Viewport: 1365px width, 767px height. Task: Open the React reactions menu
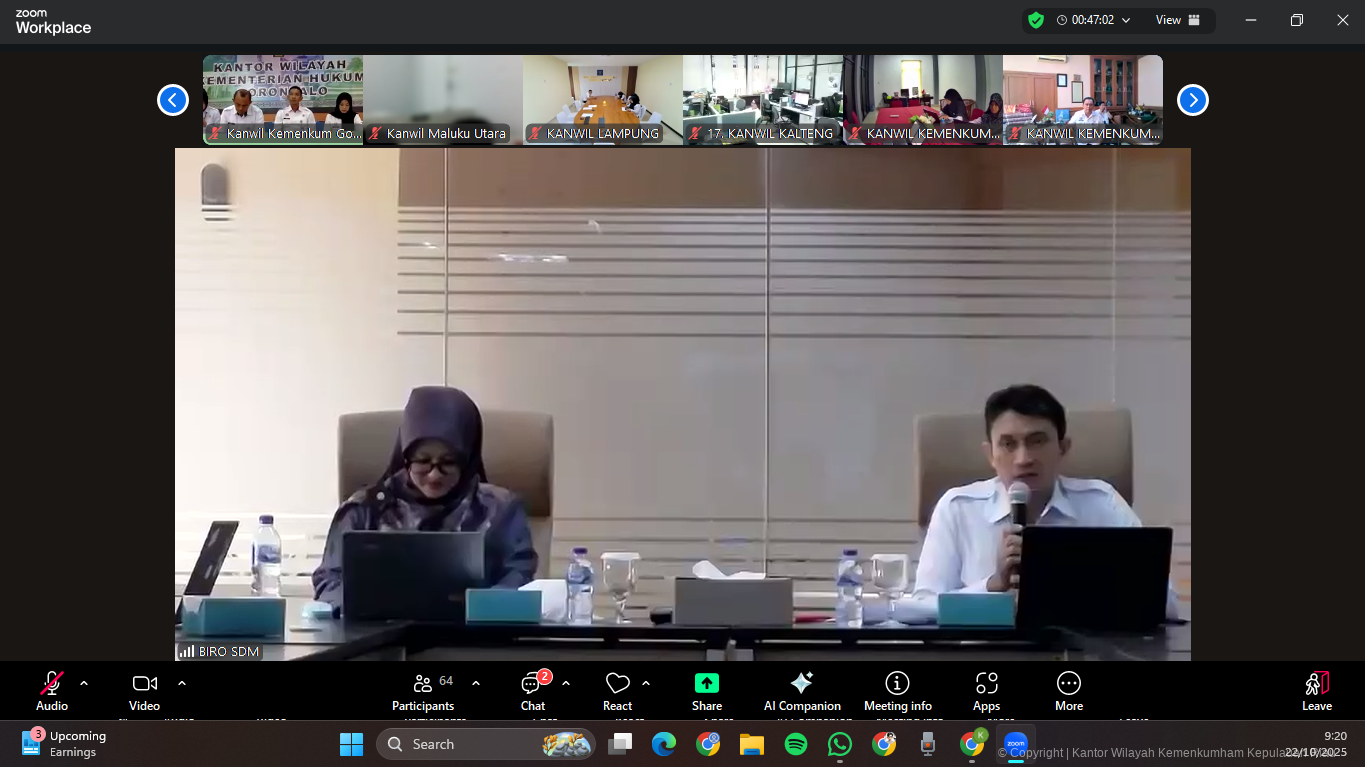click(x=617, y=690)
